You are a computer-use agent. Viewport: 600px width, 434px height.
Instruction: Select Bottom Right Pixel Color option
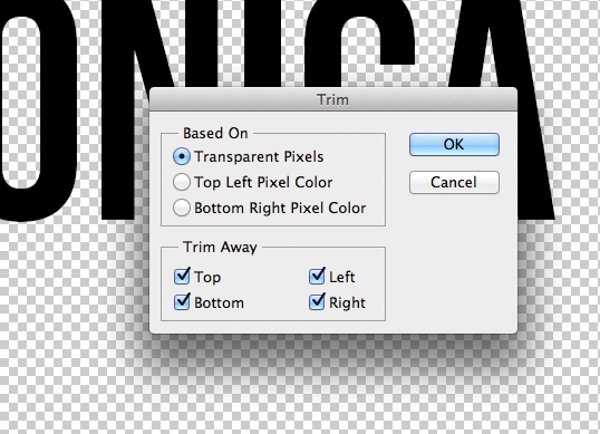pos(182,209)
